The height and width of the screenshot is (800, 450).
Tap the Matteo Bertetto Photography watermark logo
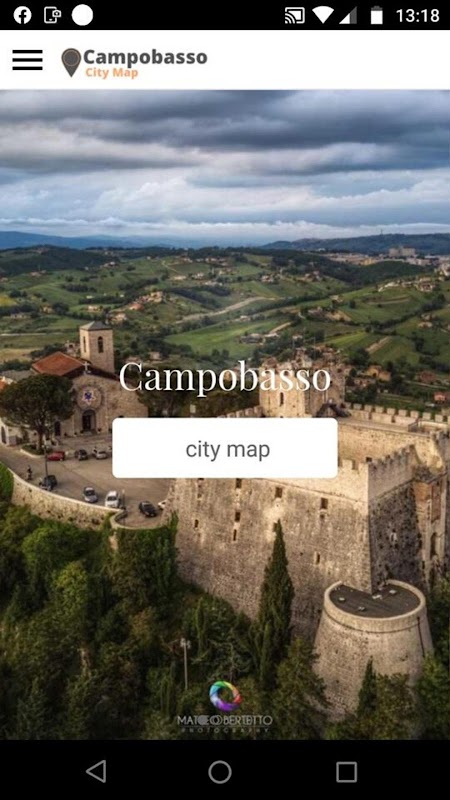225,708
